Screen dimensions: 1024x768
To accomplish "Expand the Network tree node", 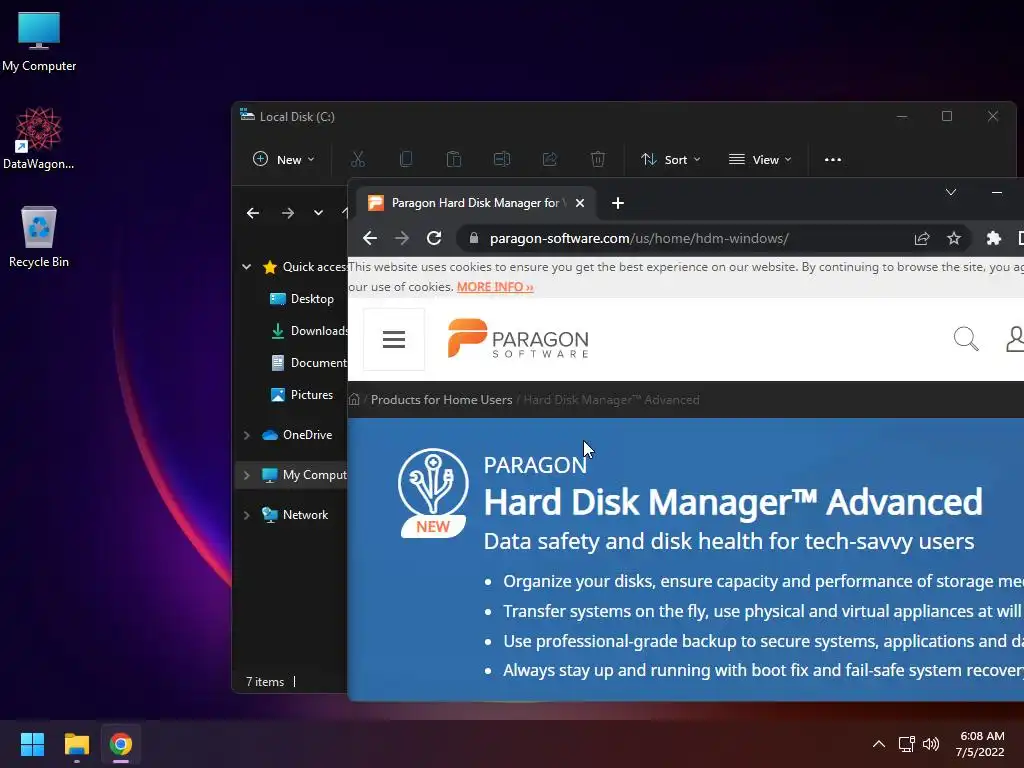I will (246, 515).
